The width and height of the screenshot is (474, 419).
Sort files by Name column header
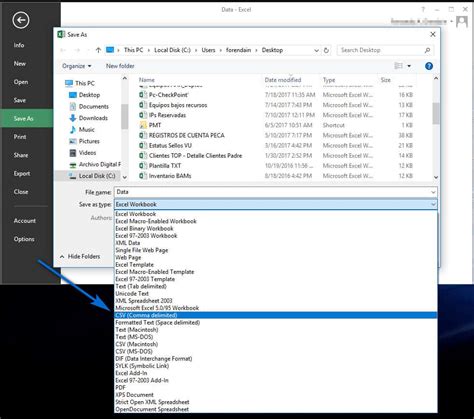[x=147, y=80]
